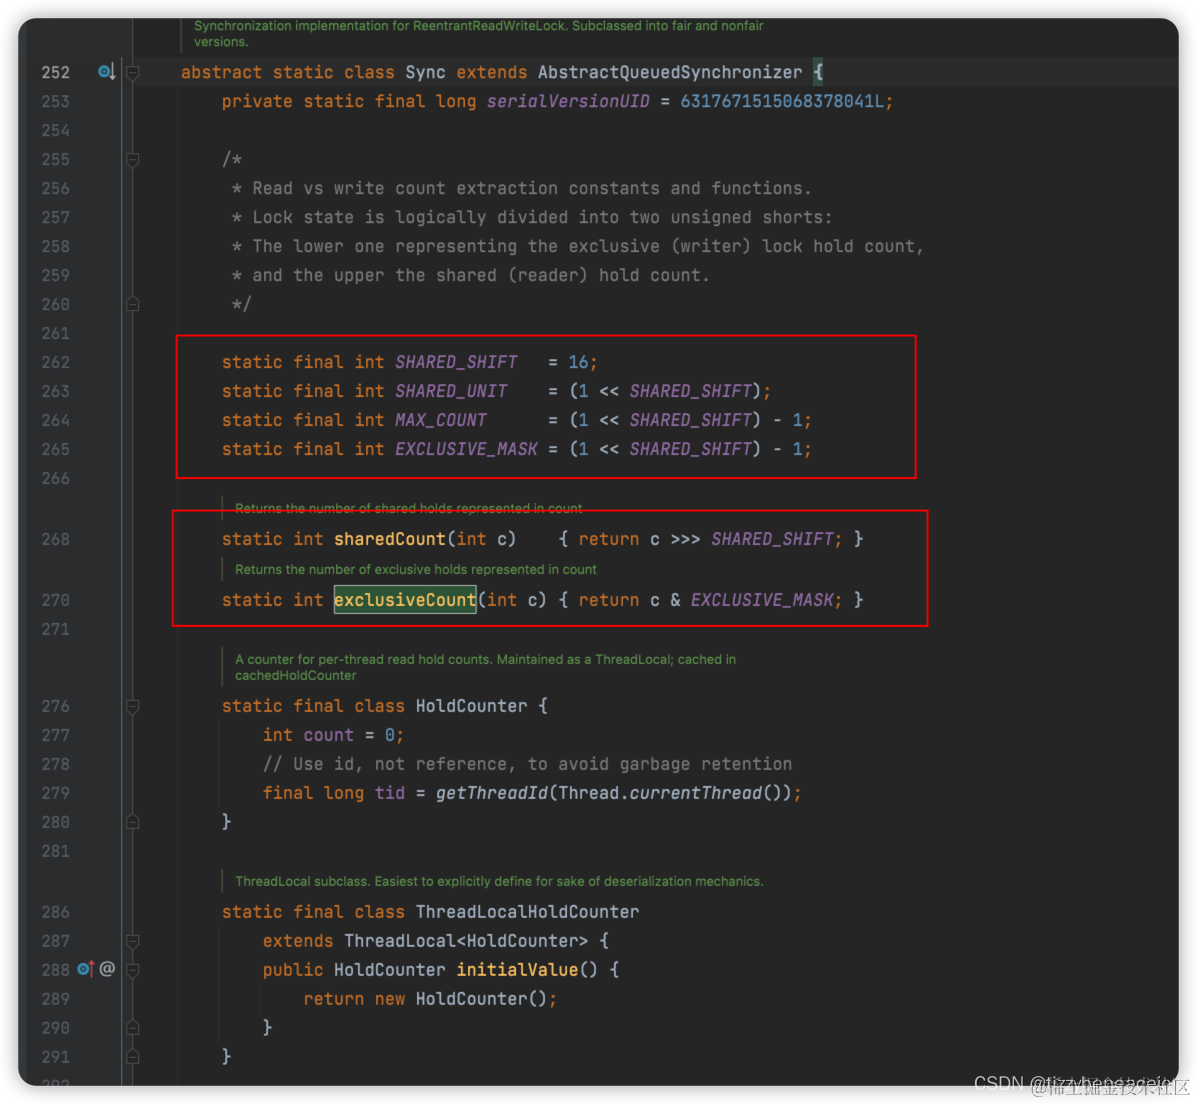The image size is (1197, 1104).
Task: Click comment line 'Read vs write count extraction constants'
Action: (x=522, y=189)
